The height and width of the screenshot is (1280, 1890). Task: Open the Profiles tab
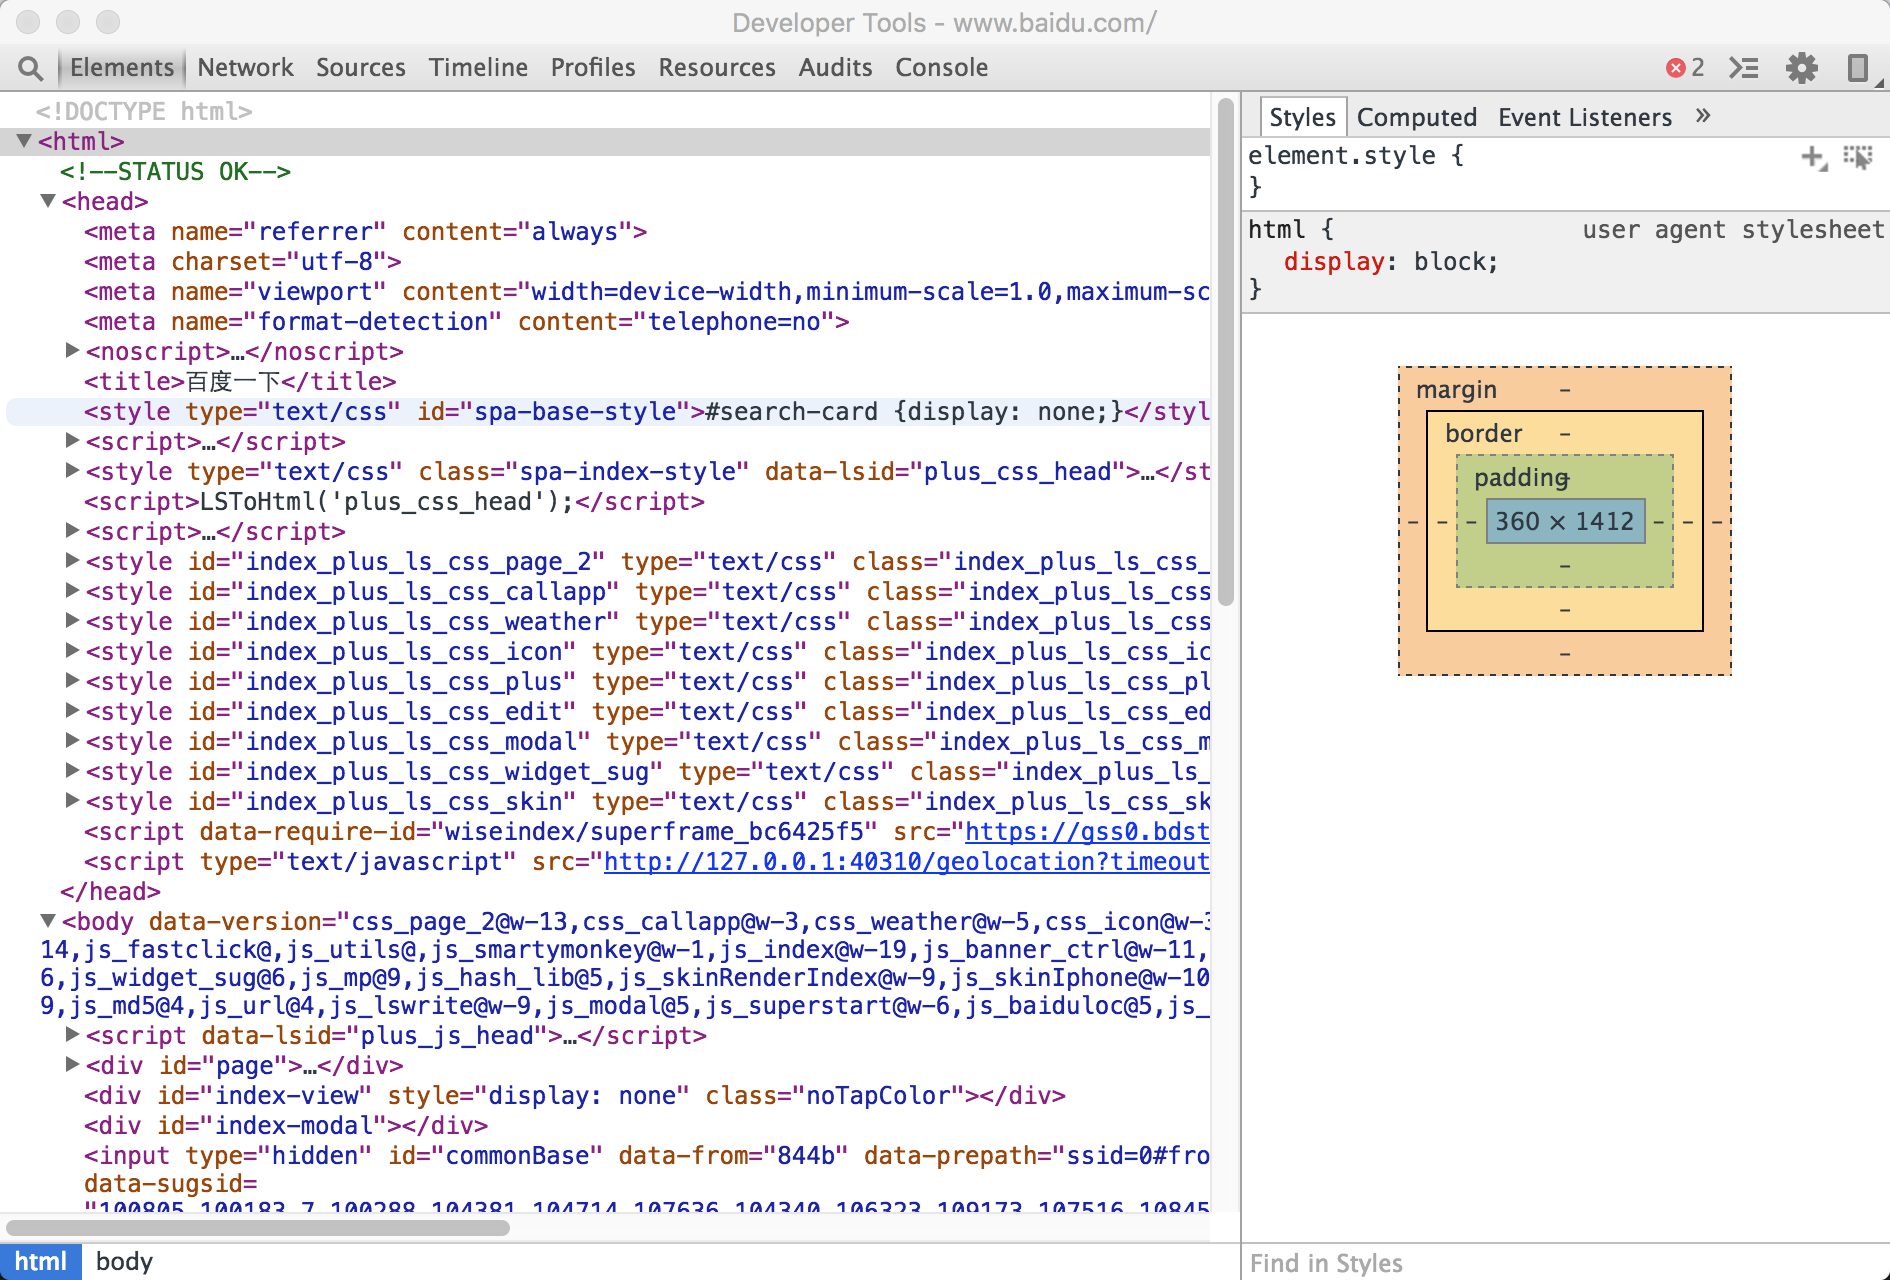tap(593, 67)
